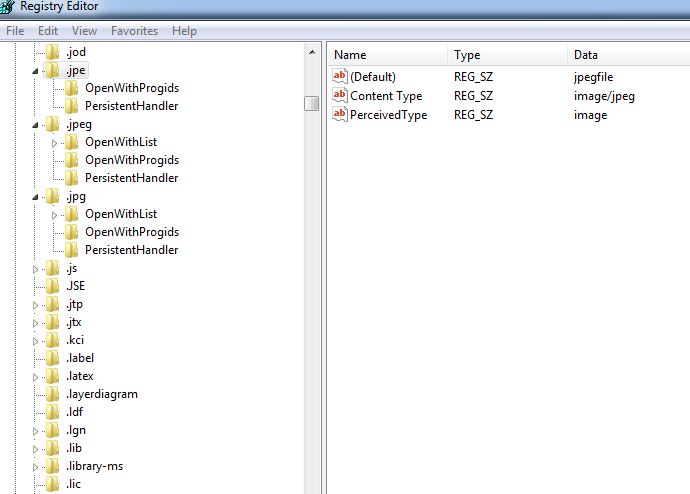The image size is (690, 494).
Task: Expand the .jtp key
Action: tap(35, 305)
